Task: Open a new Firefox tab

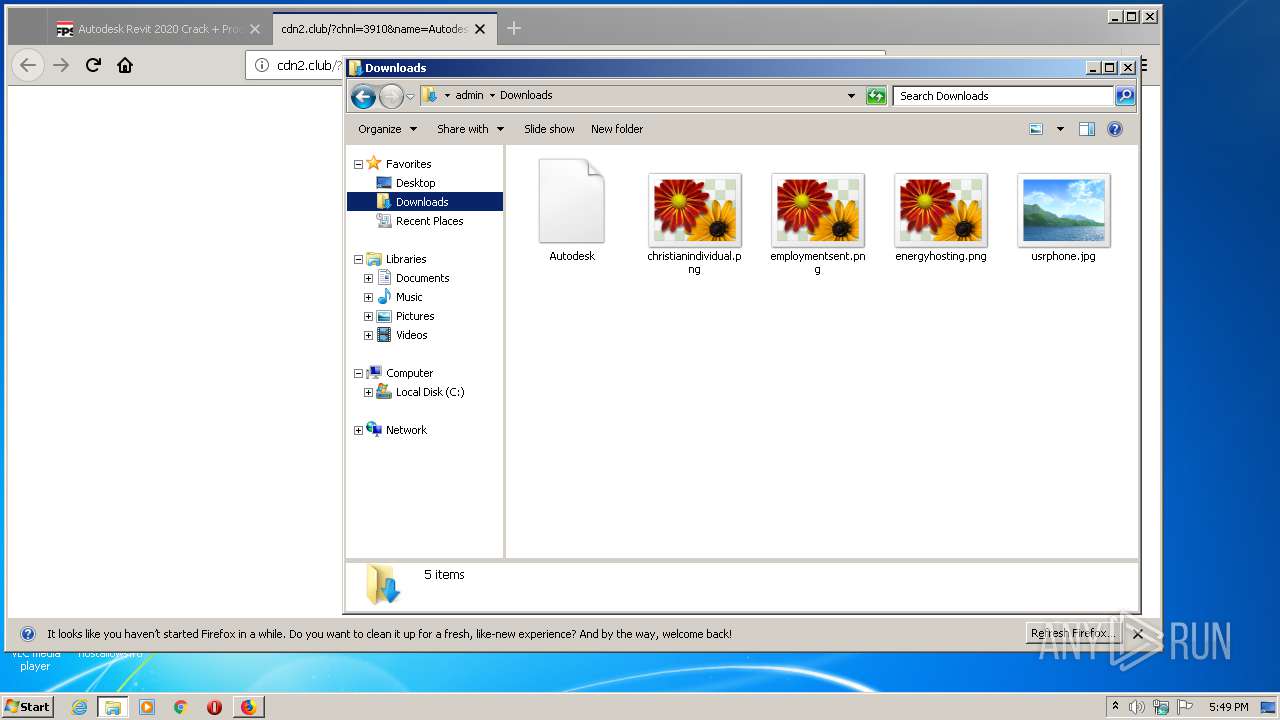Action: (514, 28)
